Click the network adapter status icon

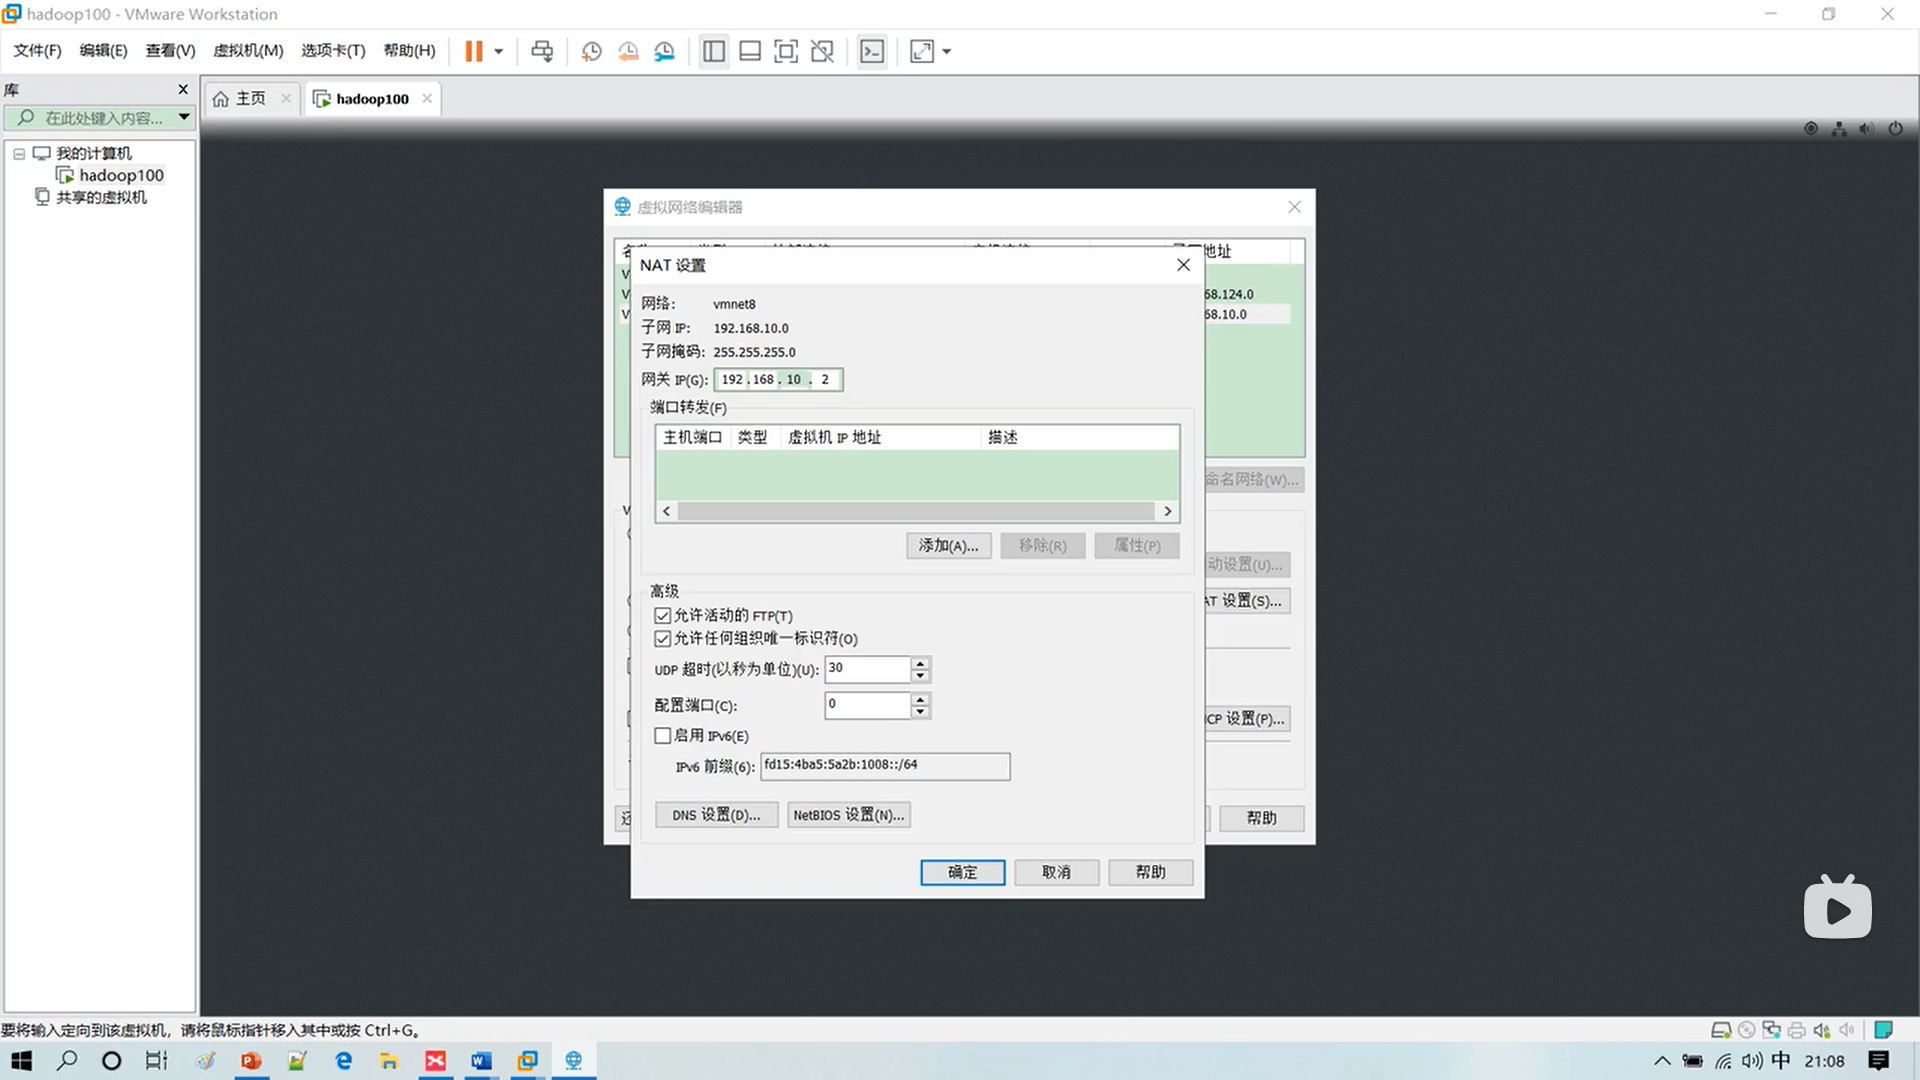[x=1771, y=1030]
